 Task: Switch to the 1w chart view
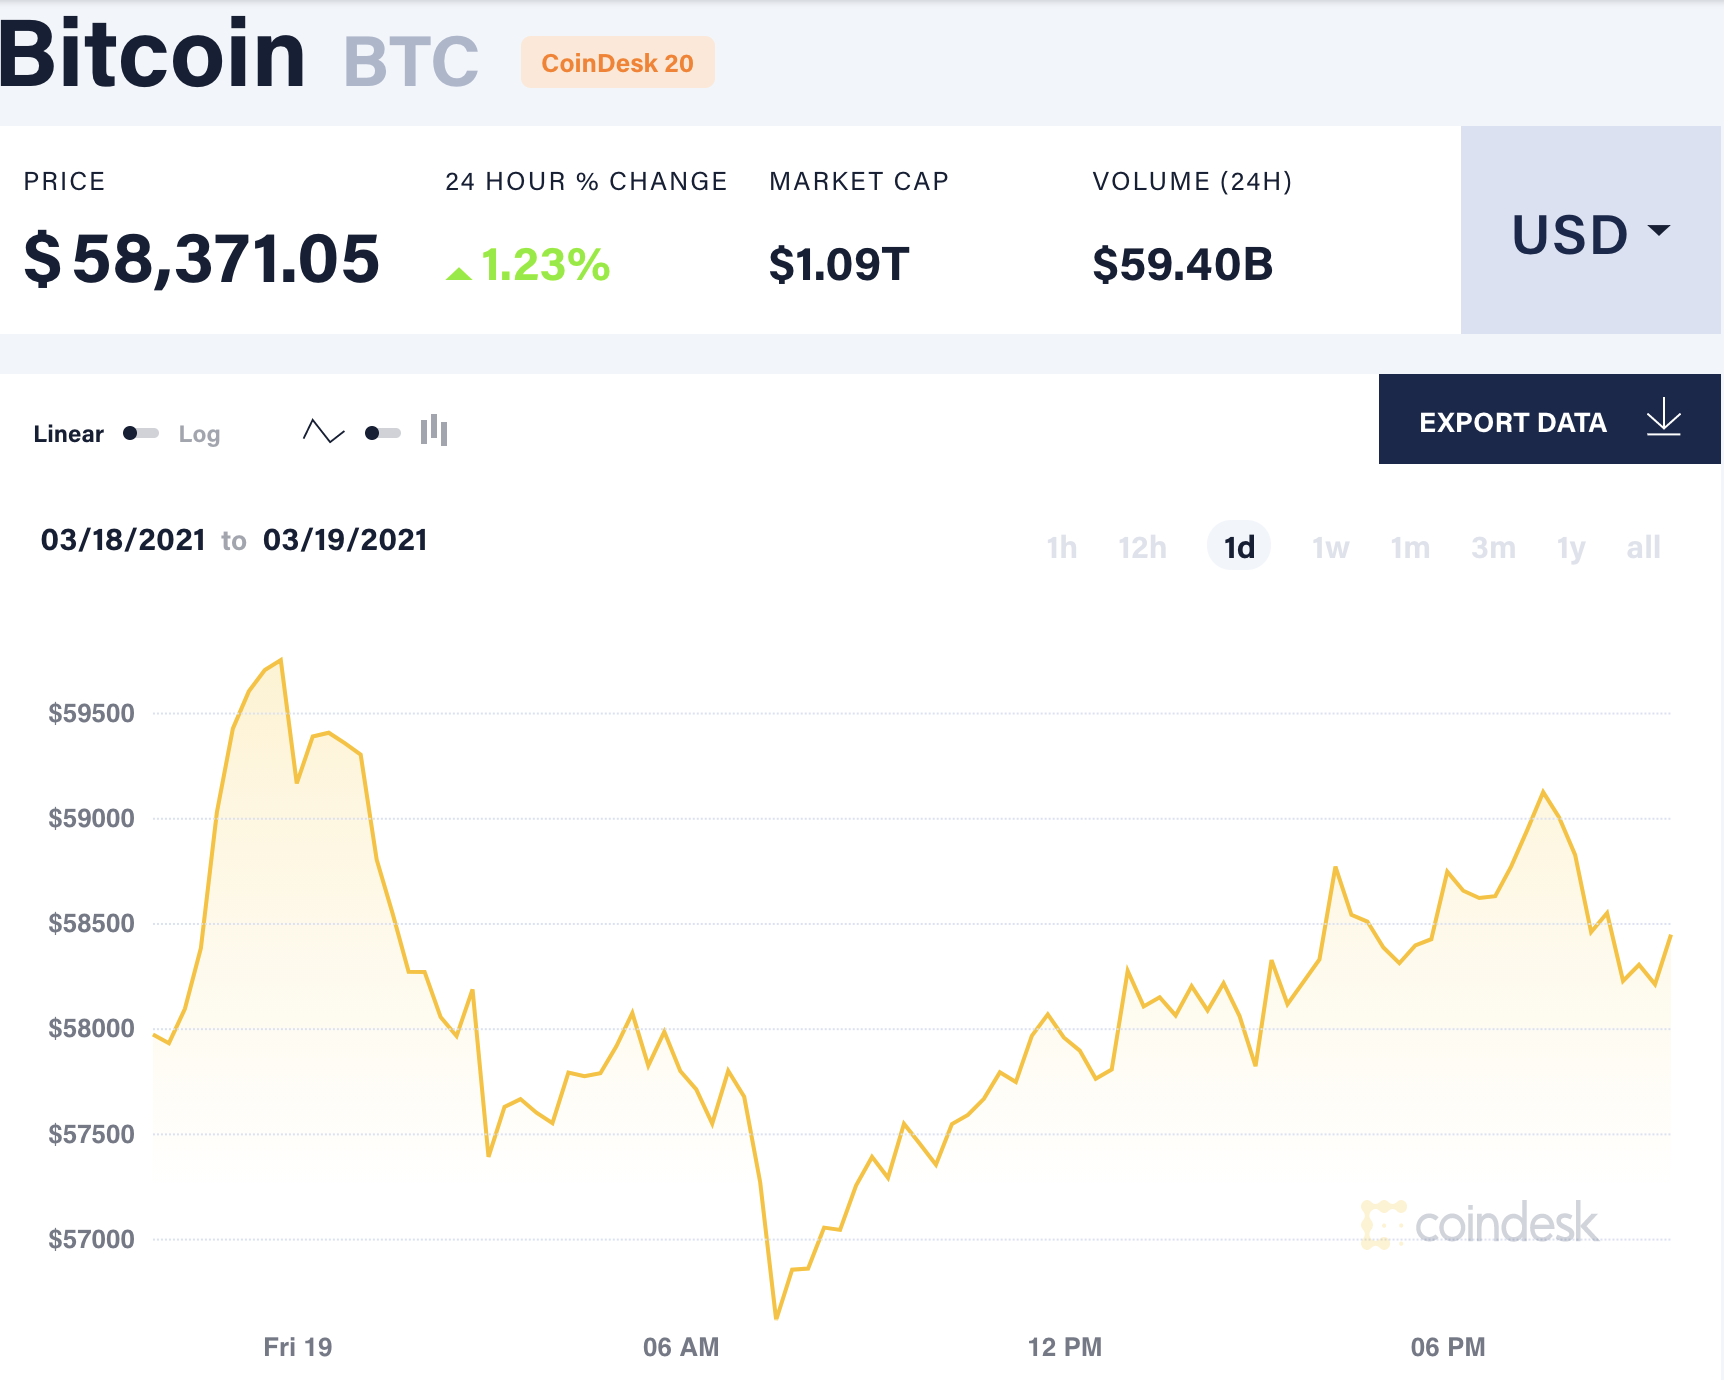(x=1329, y=547)
